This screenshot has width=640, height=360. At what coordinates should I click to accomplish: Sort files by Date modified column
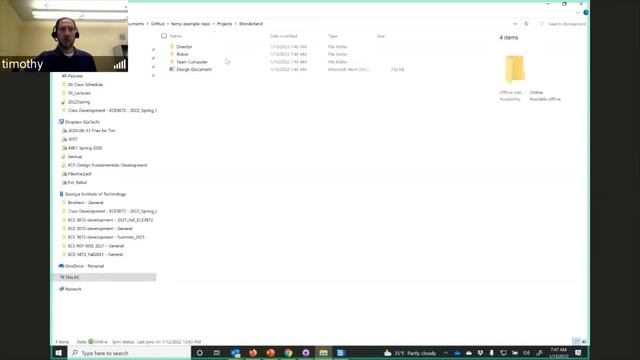pyautogui.click(x=283, y=36)
